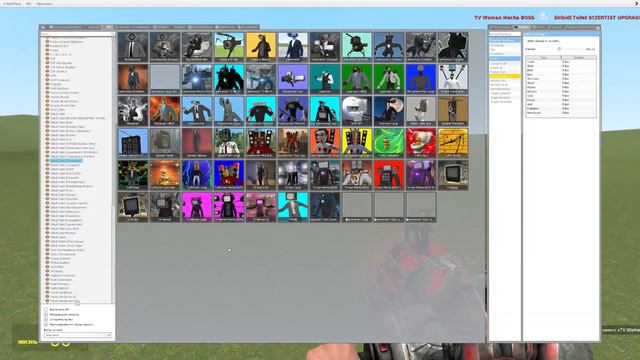Click the Damage slider knob in right panel
This screenshot has height=360, width=640.
(559, 49)
